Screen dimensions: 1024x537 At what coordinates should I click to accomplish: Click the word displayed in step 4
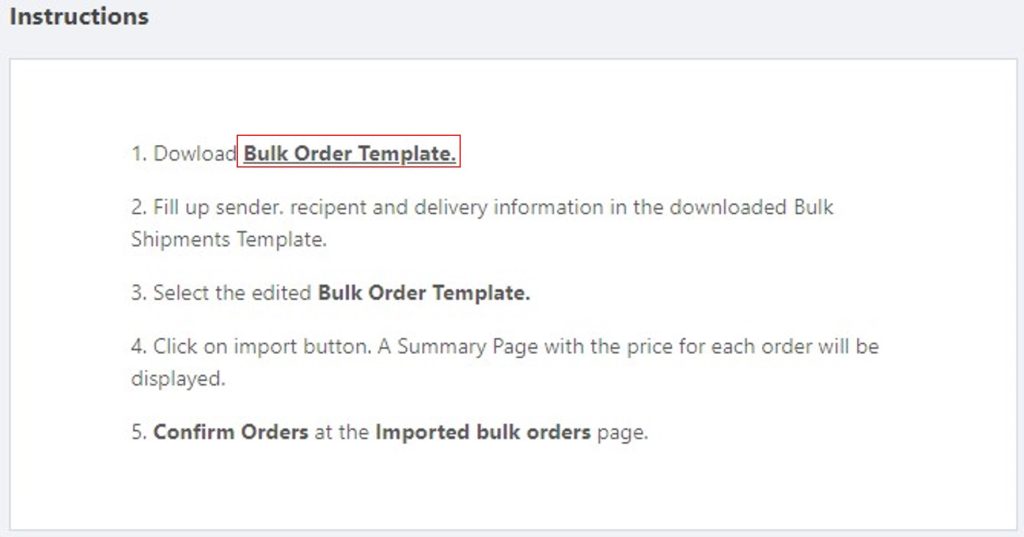178,378
